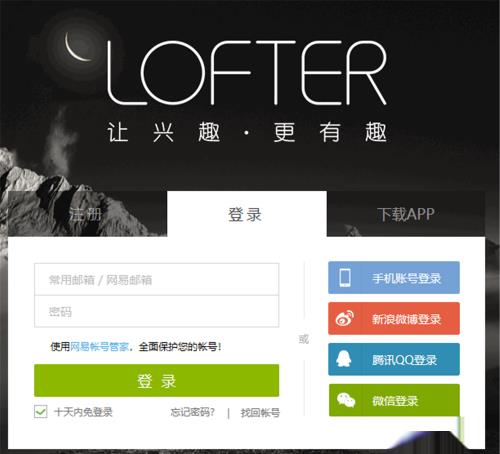Click the green 登录 button
The height and width of the screenshot is (454, 500).
[157, 381]
